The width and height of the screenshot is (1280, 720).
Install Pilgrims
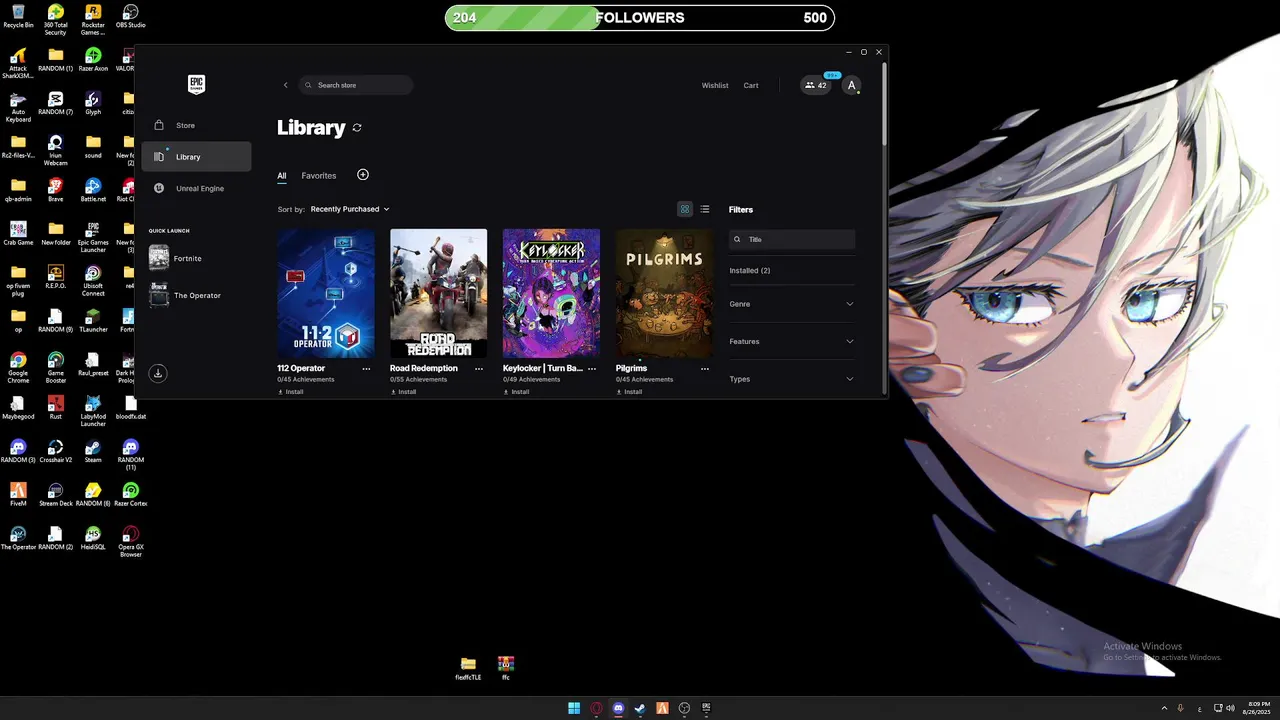[629, 392]
